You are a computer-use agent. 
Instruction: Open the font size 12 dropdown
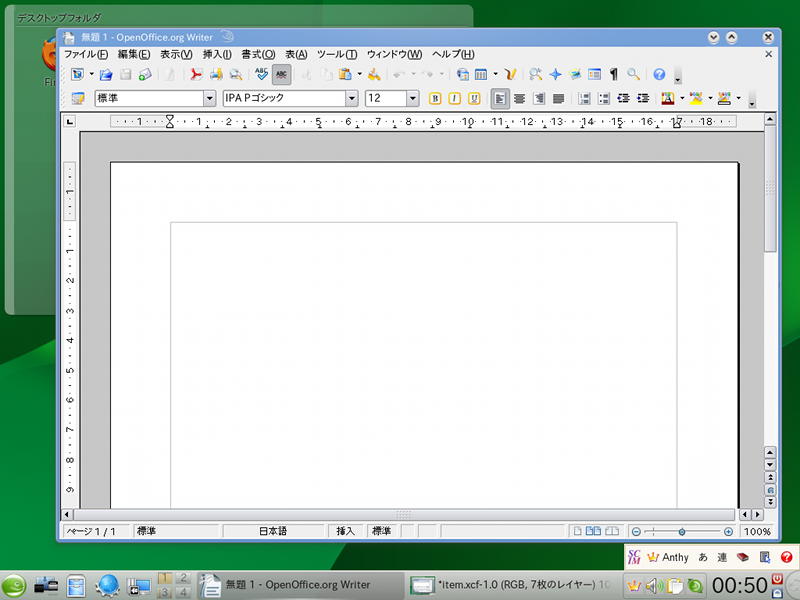(412, 99)
